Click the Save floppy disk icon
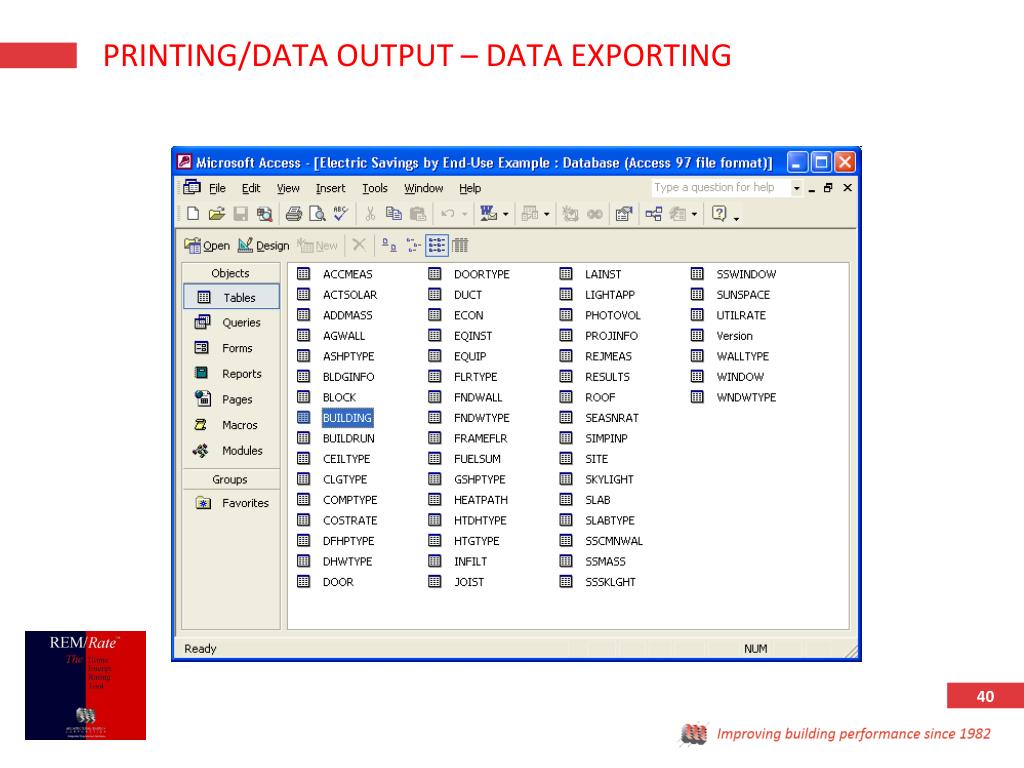Screen dimensions: 1024x768 tap(240, 214)
